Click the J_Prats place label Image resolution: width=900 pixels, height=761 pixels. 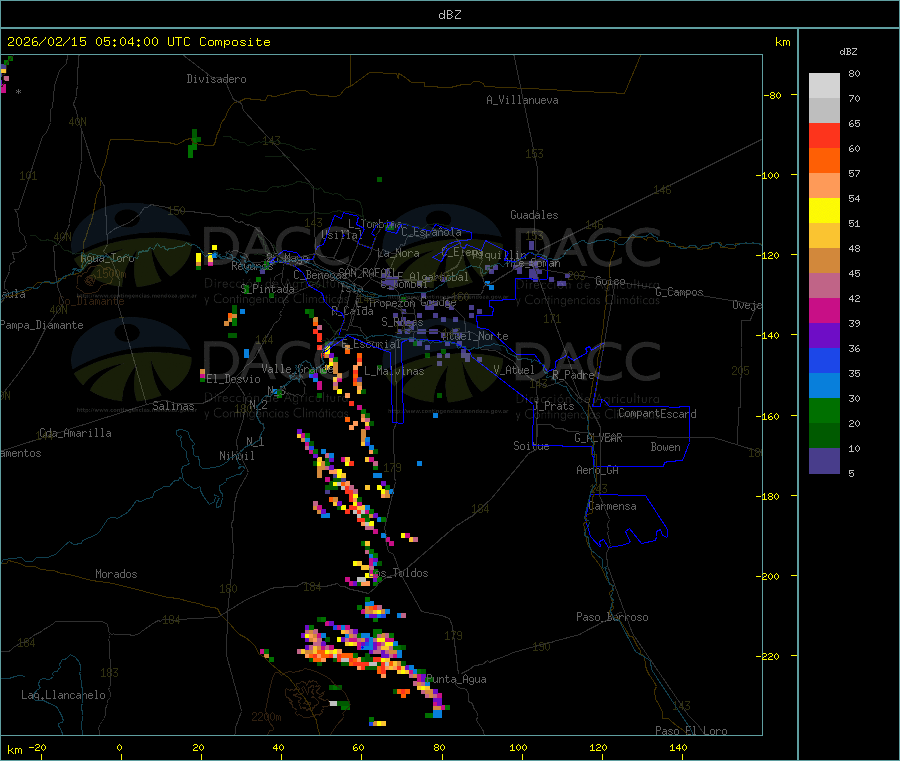tap(553, 406)
